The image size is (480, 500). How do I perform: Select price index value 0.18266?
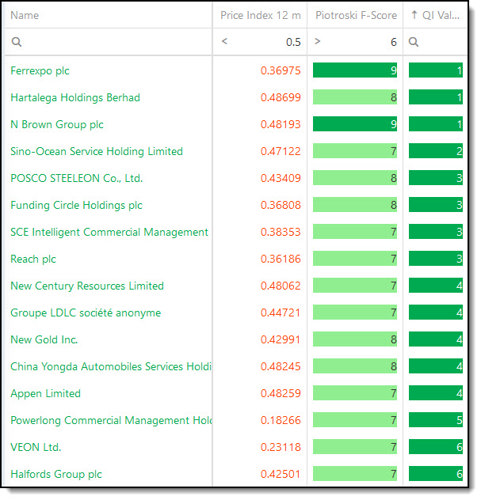pos(281,420)
